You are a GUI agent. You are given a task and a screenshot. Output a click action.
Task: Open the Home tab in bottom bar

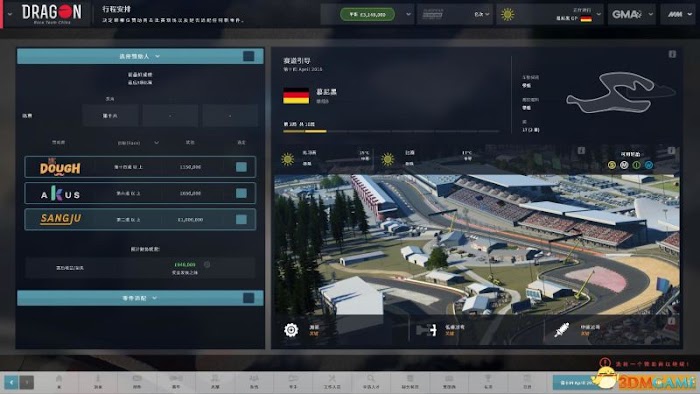click(58, 382)
